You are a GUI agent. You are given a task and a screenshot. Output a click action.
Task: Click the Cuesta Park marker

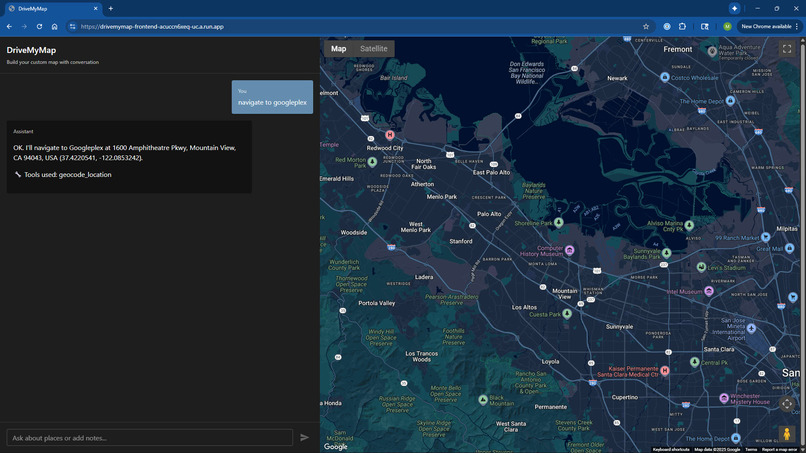tap(566, 314)
